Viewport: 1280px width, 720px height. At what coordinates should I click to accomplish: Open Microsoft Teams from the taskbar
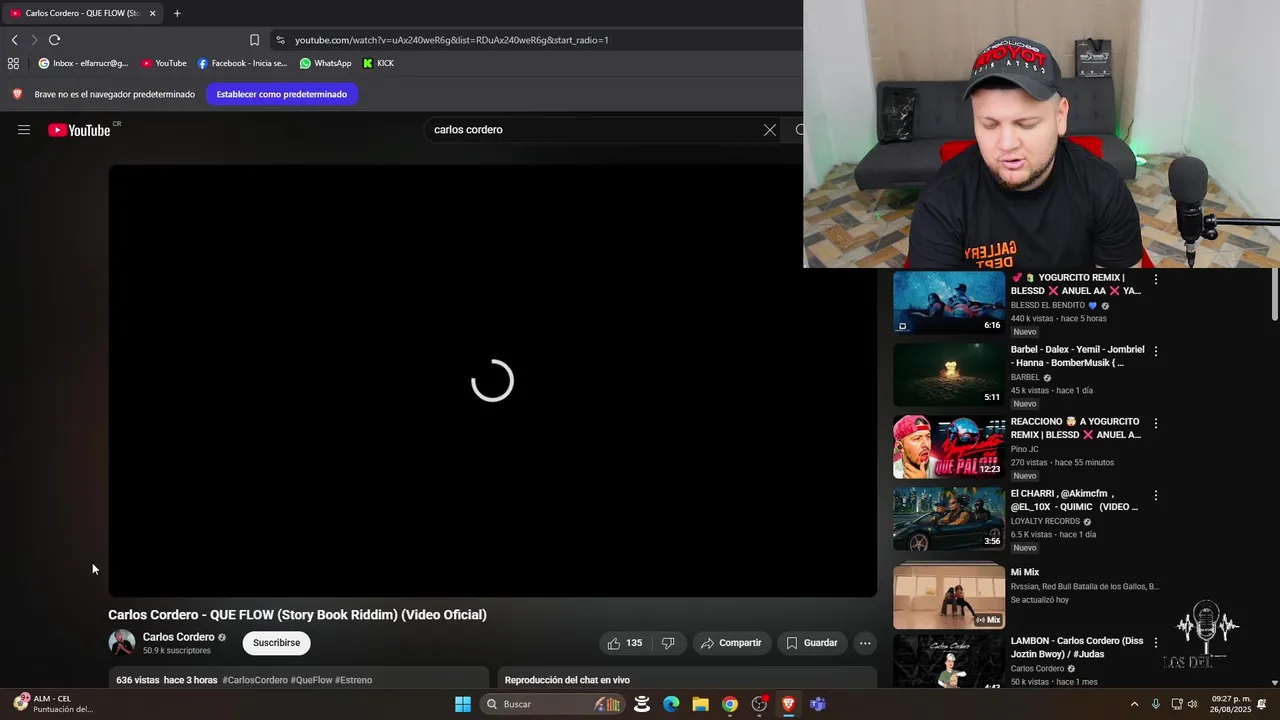[818, 704]
